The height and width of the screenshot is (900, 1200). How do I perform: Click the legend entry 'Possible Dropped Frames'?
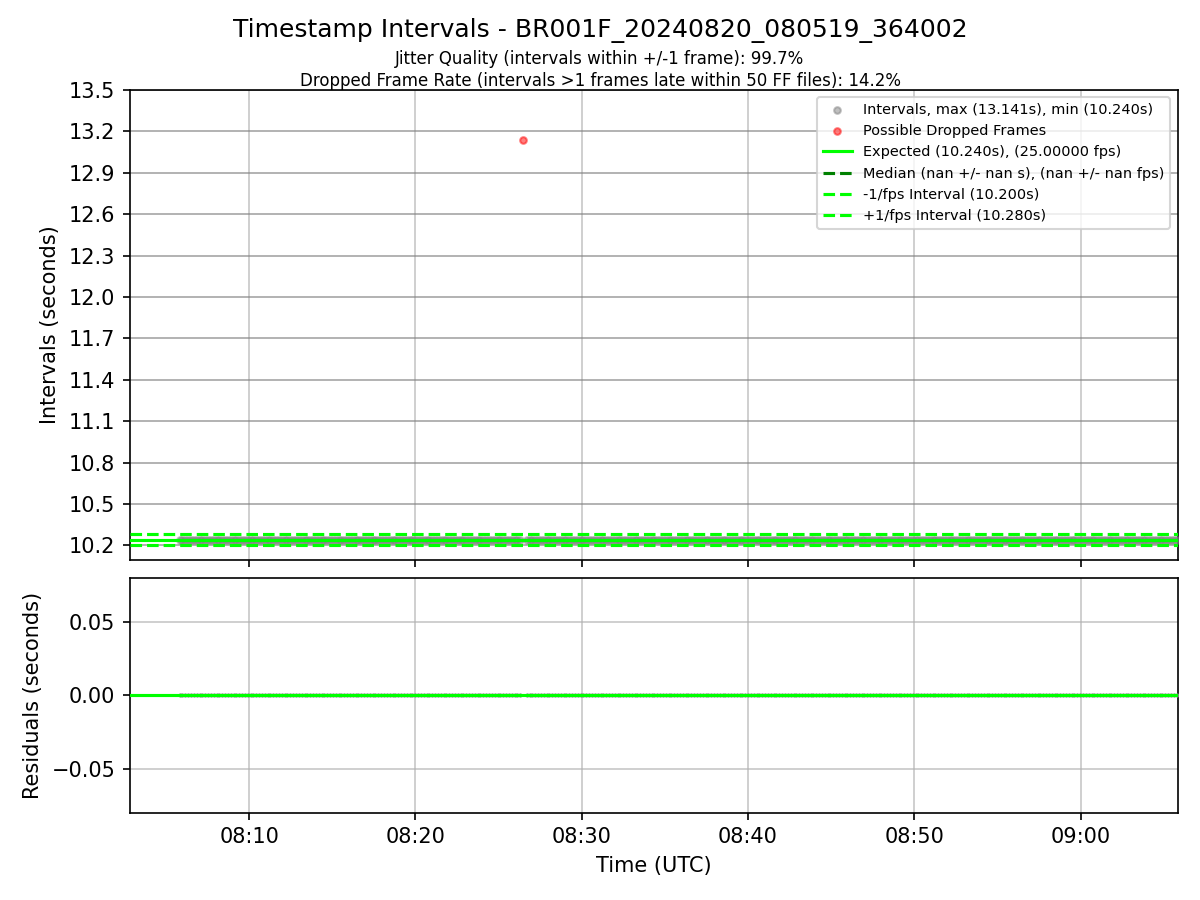pyautogui.click(x=954, y=130)
